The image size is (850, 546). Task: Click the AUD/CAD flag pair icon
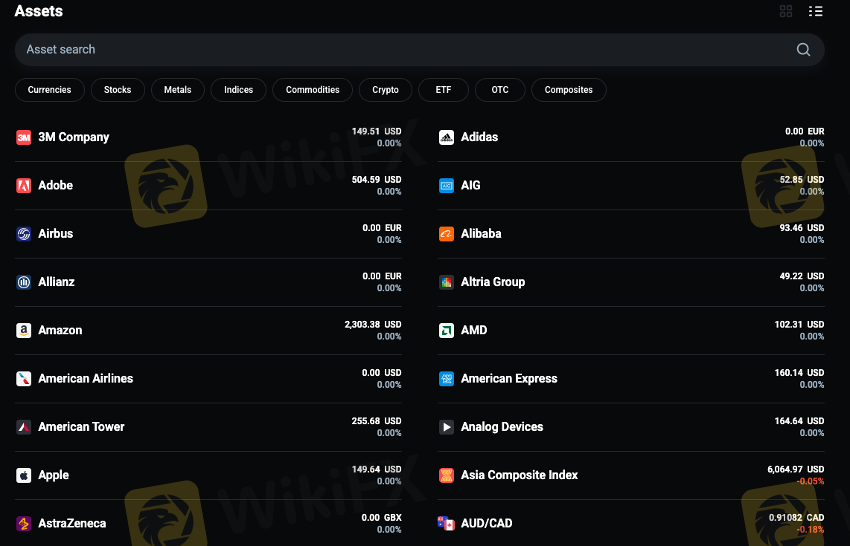point(446,523)
